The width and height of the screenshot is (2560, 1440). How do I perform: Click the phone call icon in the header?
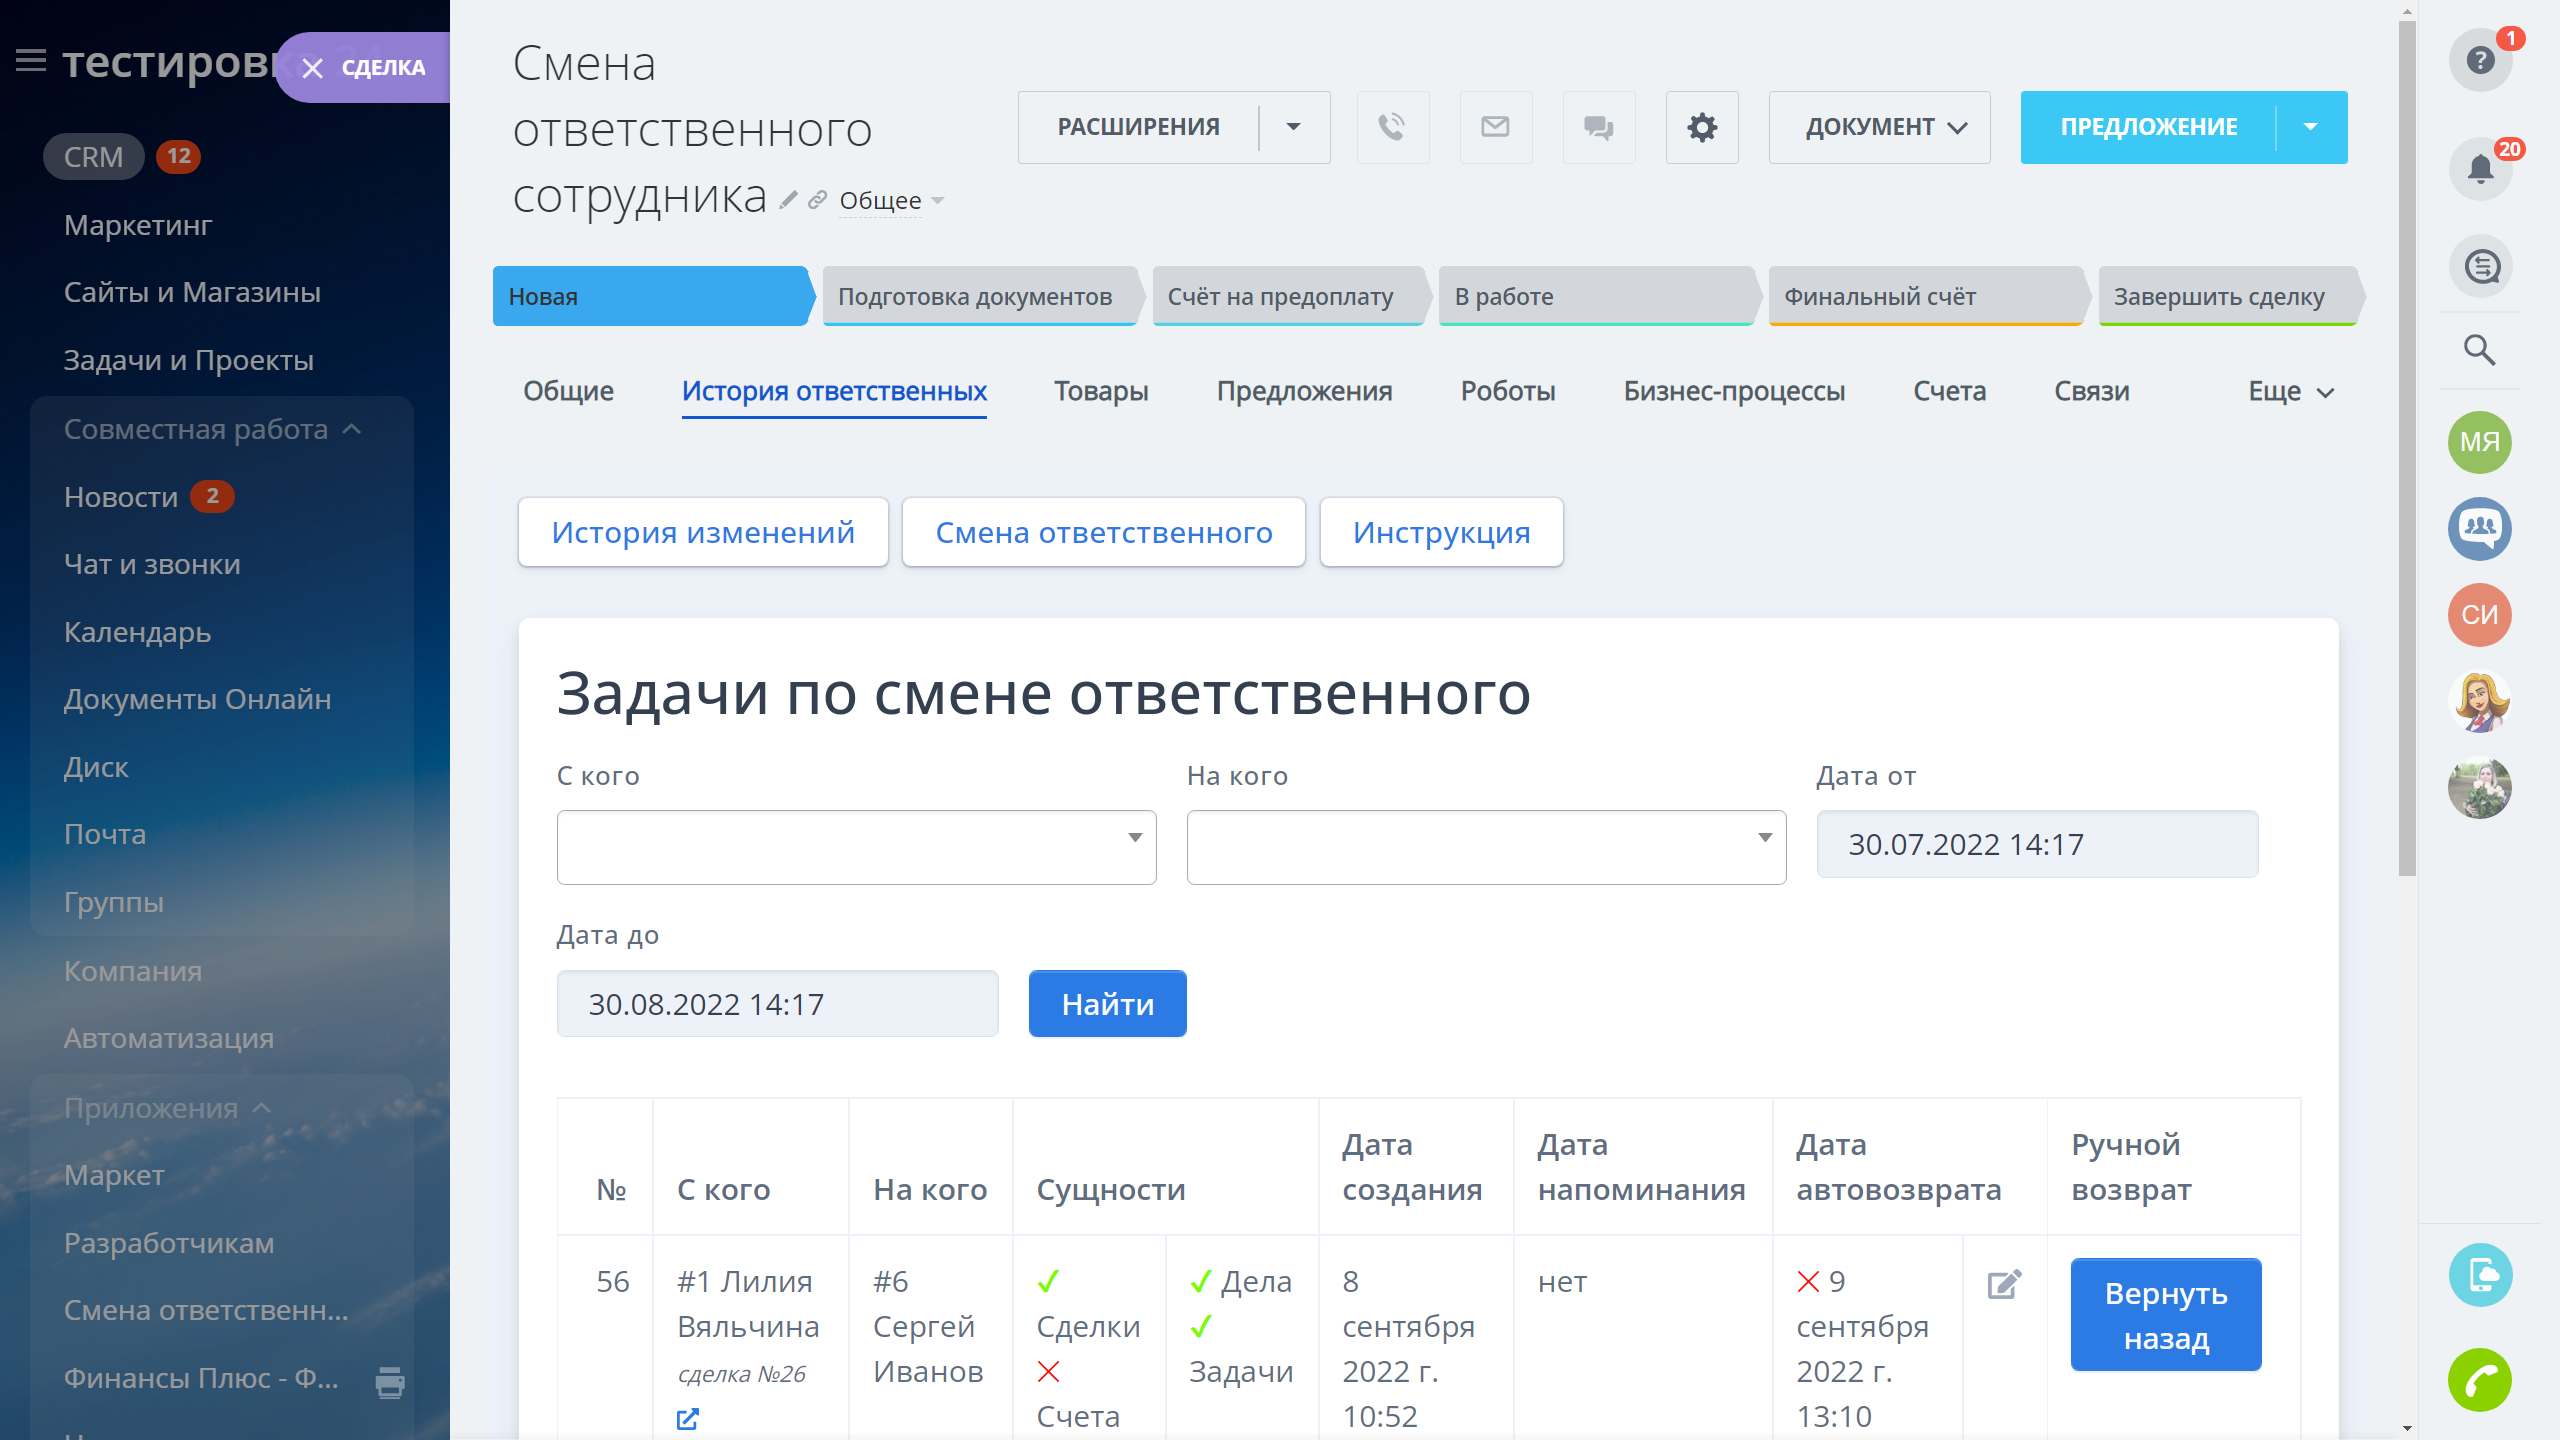click(1392, 127)
